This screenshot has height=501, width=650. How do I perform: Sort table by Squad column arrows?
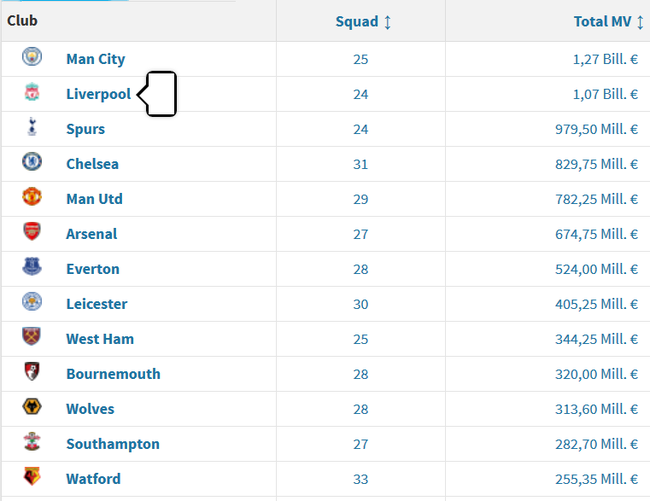pyautogui.click(x=388, y=22)
